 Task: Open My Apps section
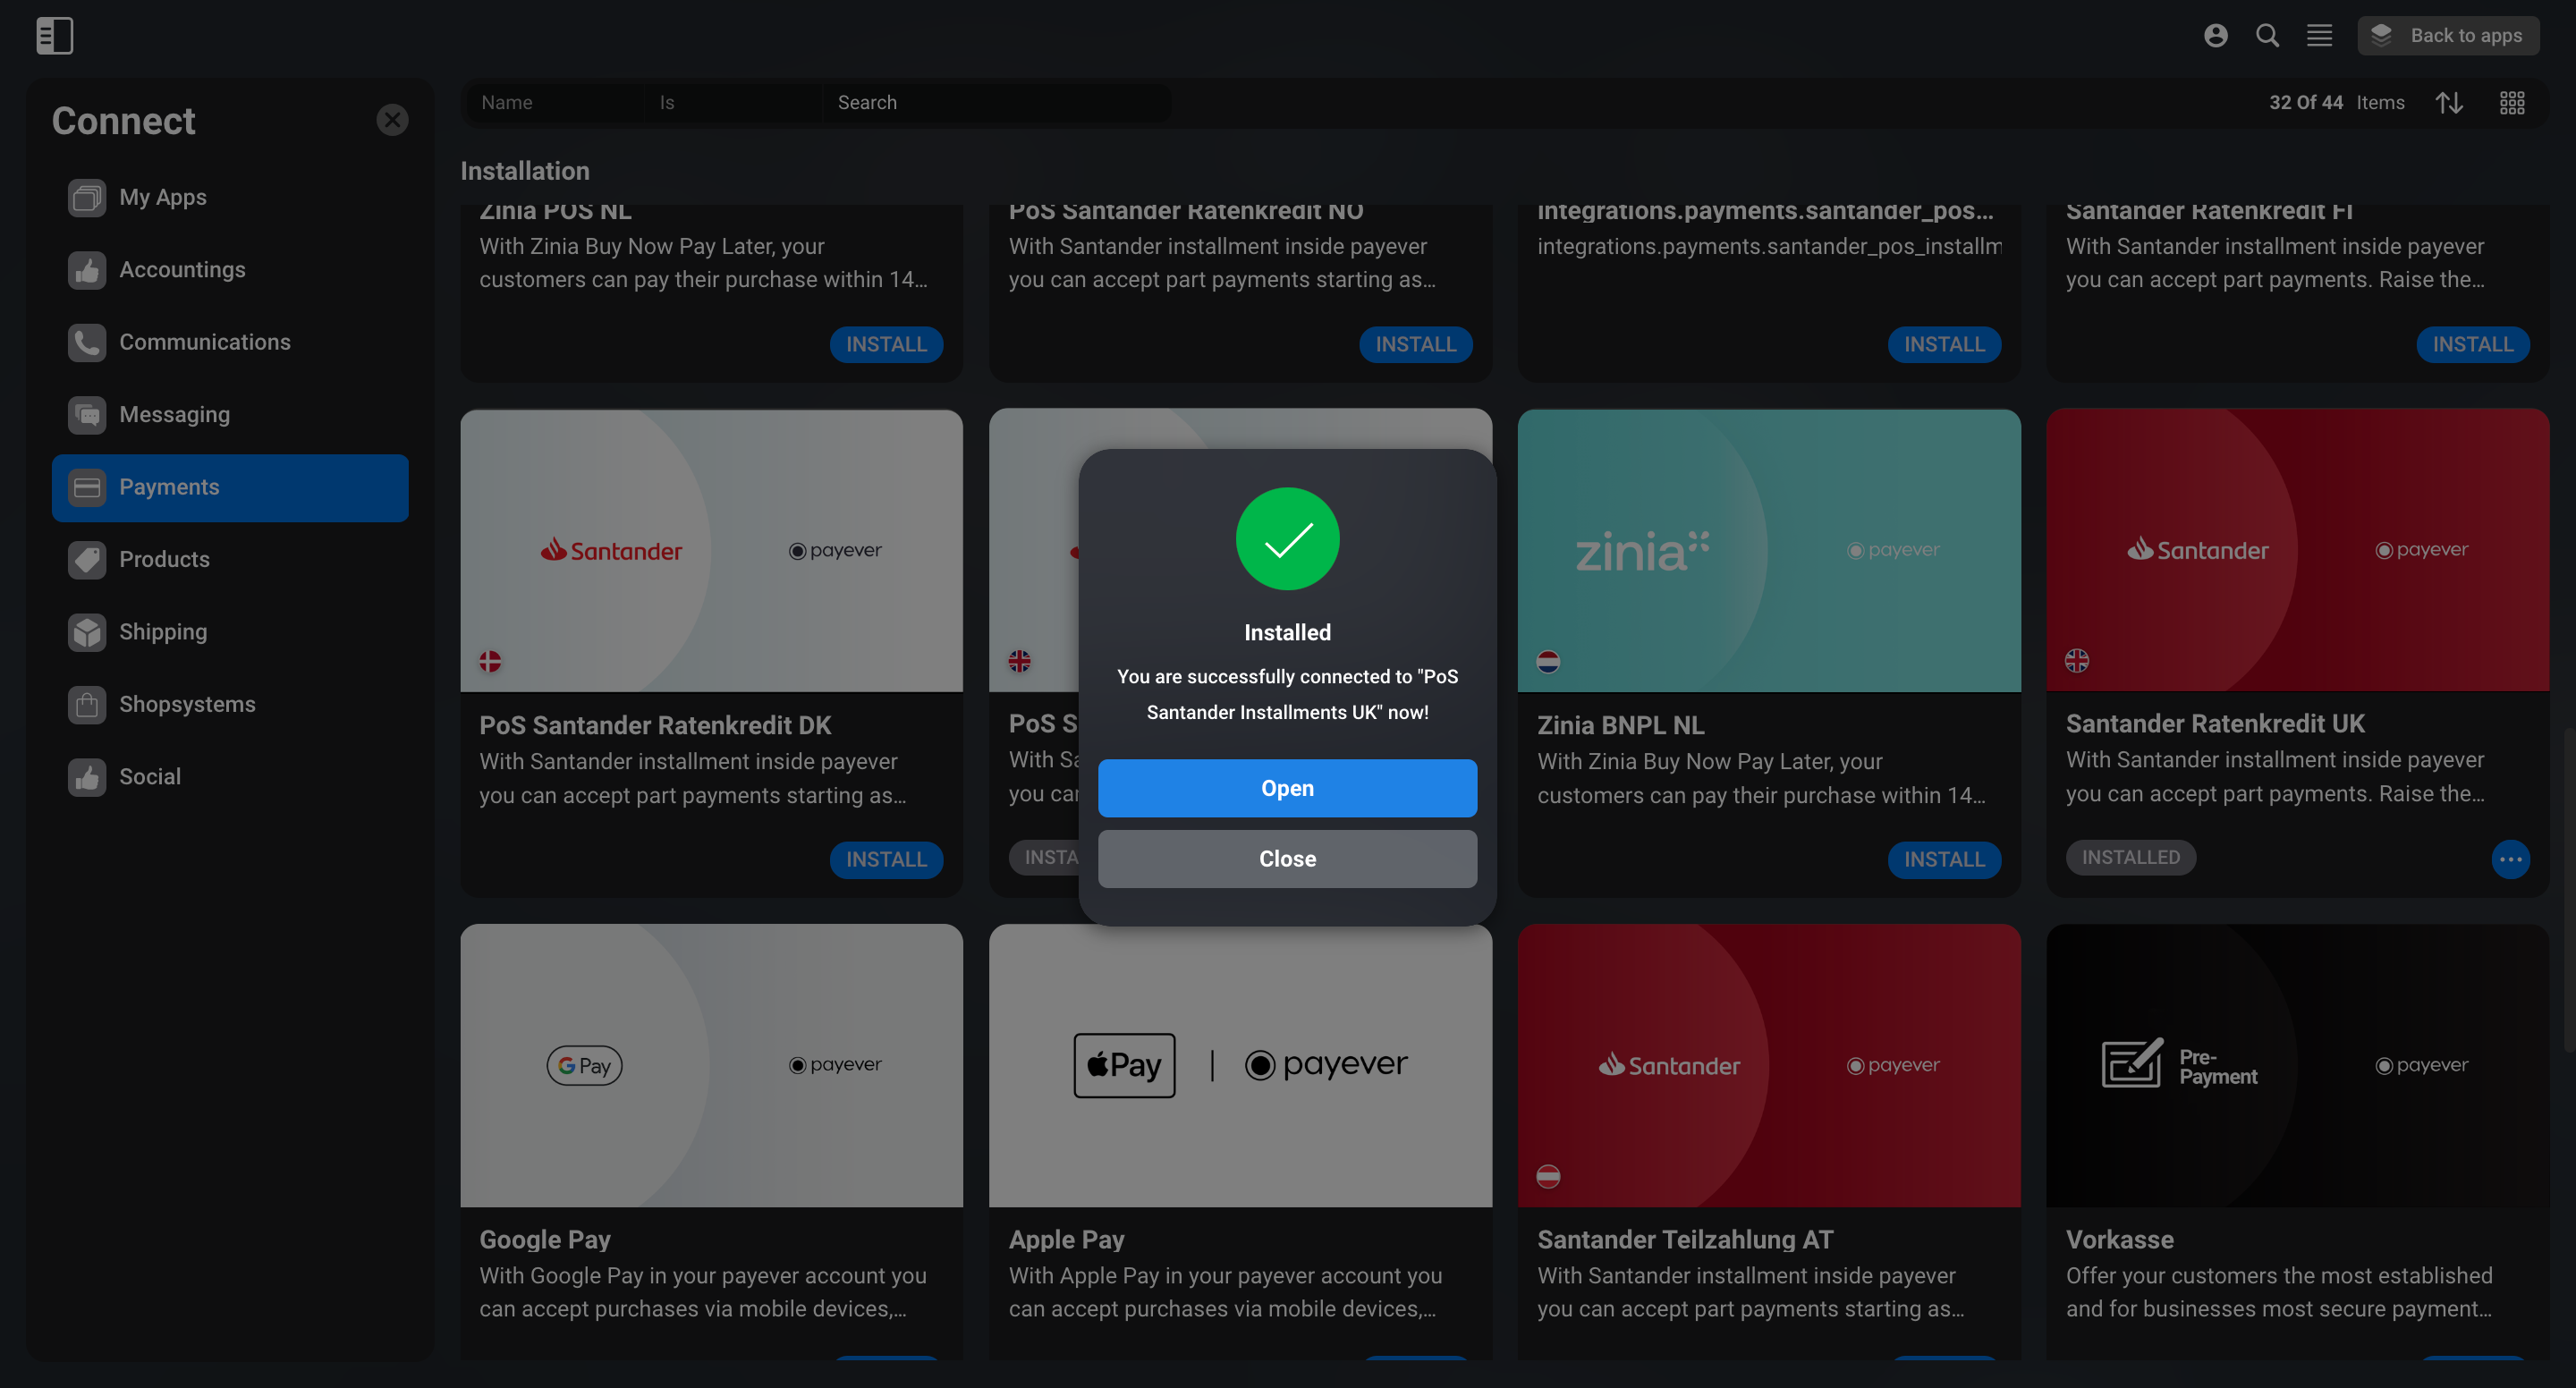pyautogui.click(x=230, y=197)
